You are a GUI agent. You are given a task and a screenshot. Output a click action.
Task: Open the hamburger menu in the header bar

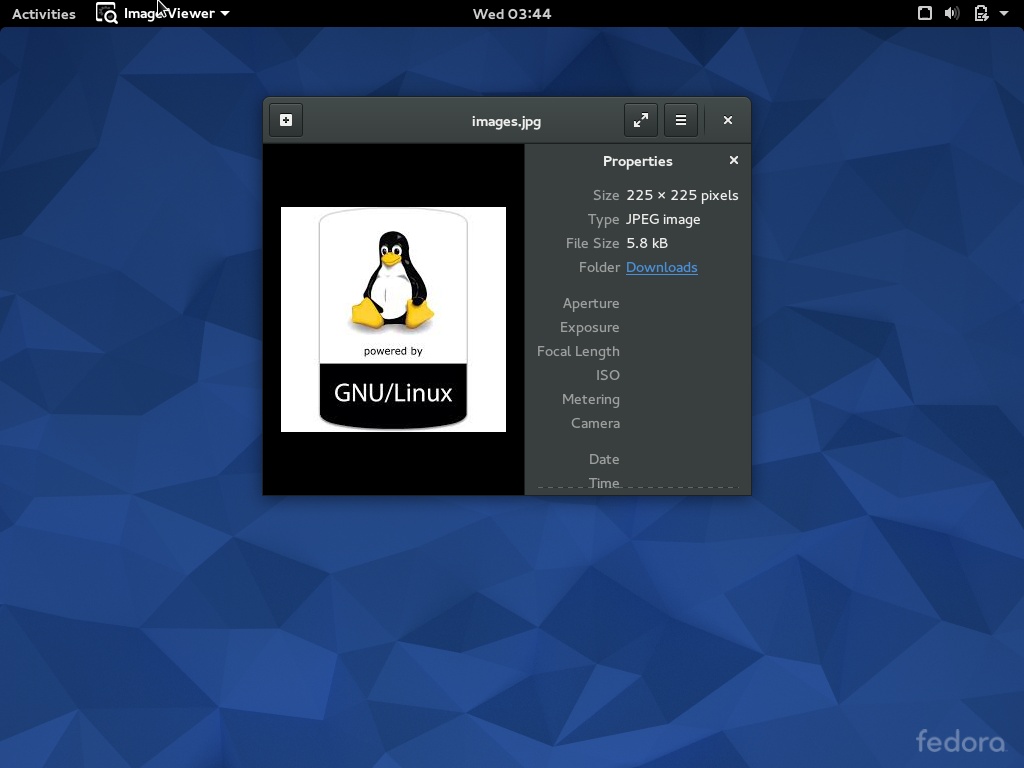(x=681, y=120)
